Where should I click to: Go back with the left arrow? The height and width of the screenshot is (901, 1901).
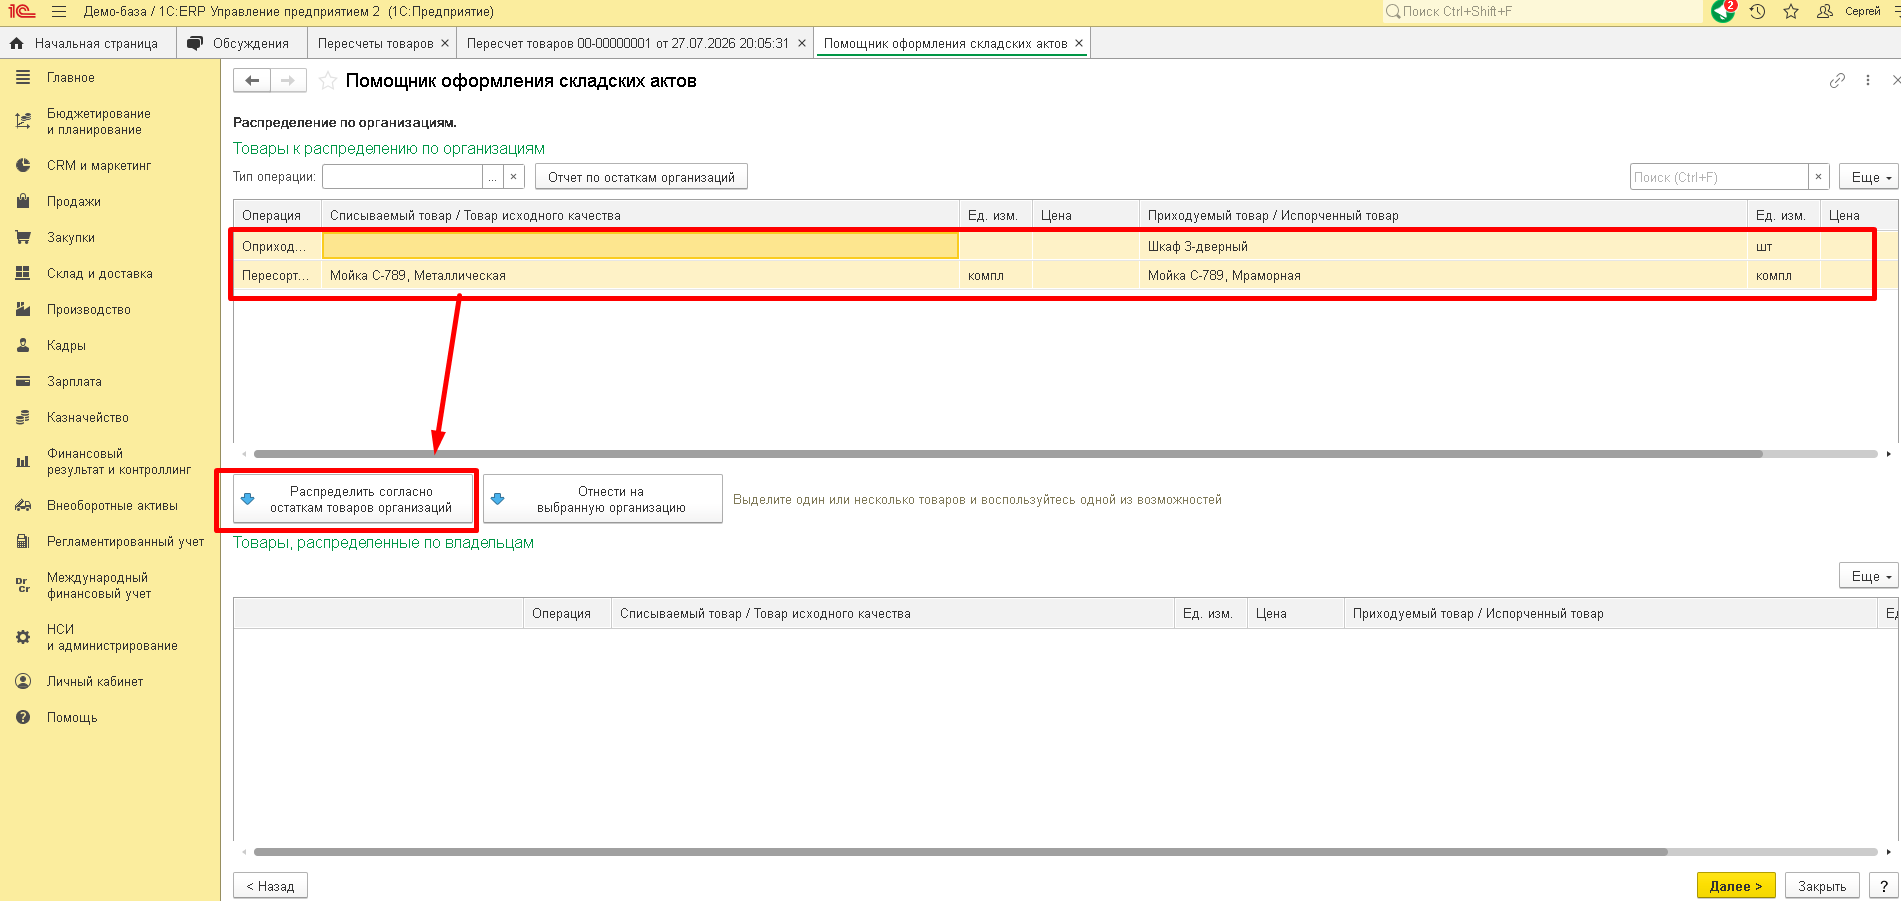(x=252, y=81)
